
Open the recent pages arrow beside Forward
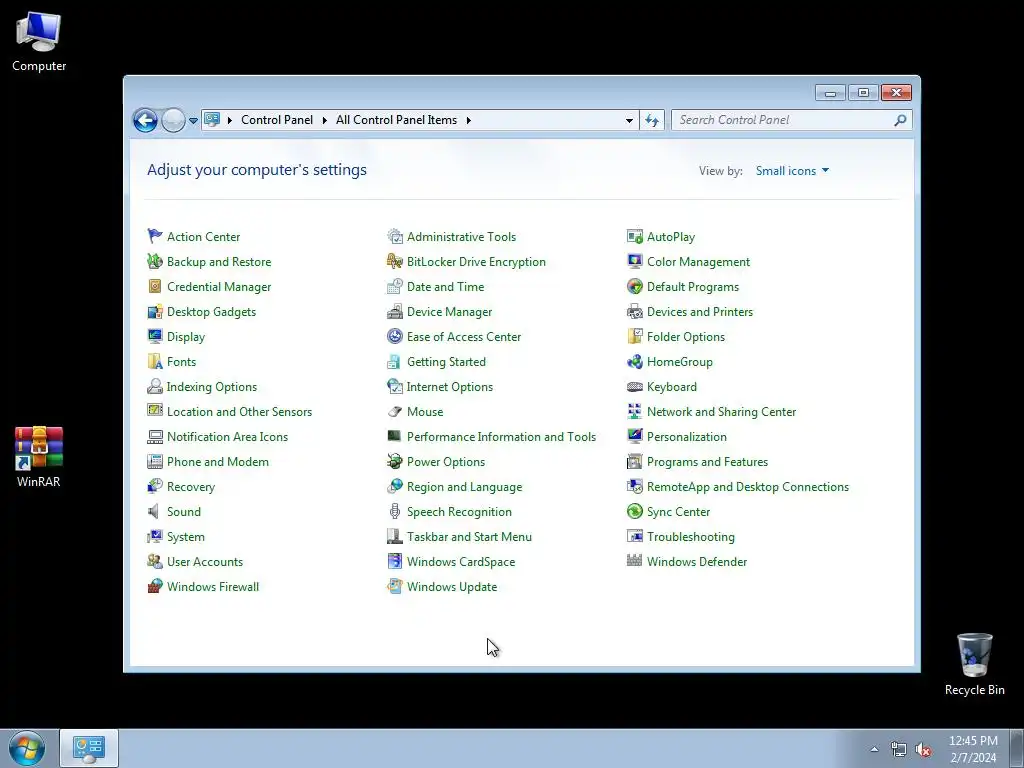(193, 120)
